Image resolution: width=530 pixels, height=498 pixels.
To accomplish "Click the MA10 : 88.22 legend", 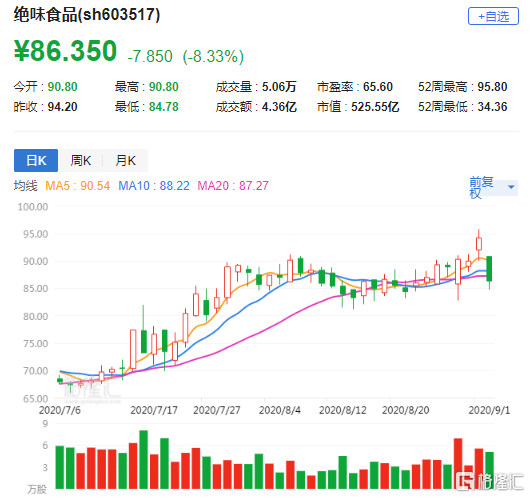I will pos(154,186).
